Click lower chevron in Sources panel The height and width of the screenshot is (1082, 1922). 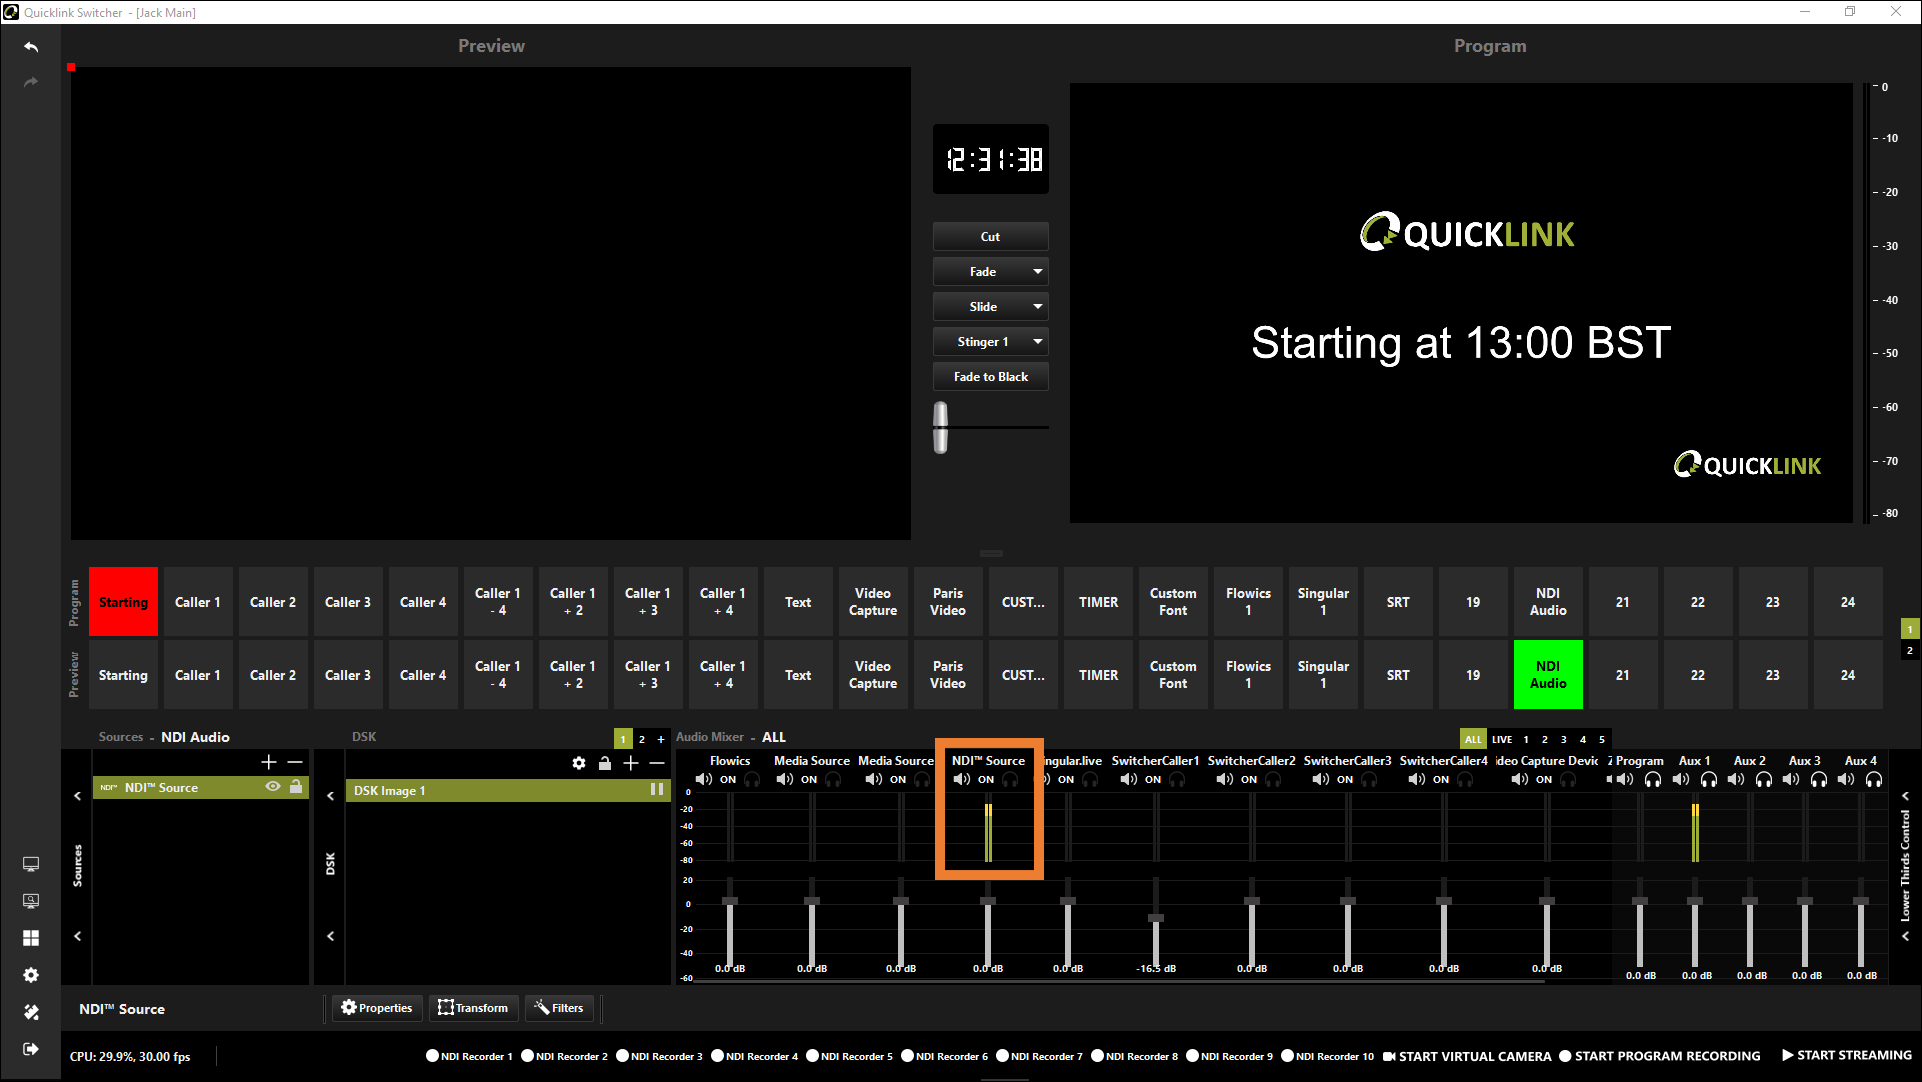tap(77, 937)
